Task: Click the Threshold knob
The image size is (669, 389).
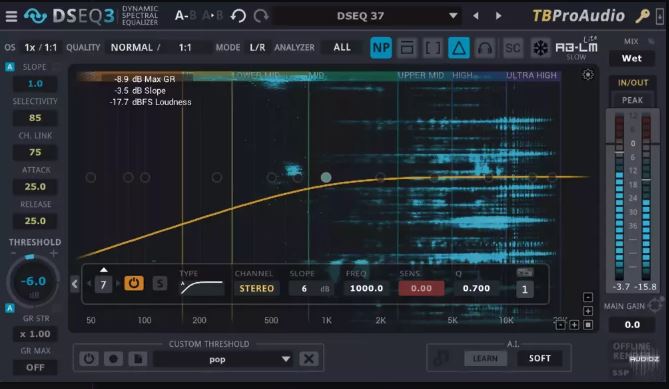Action: coord(33,282)
